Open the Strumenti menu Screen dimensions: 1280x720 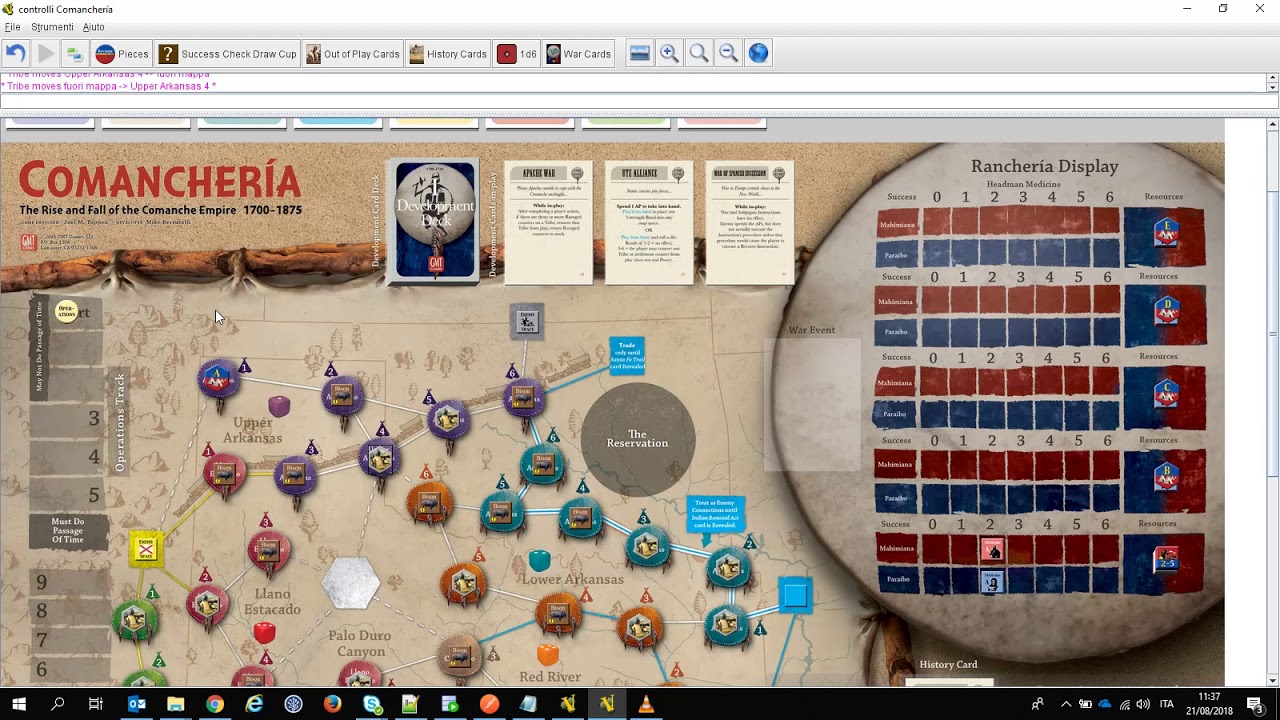tap(52, 27)
